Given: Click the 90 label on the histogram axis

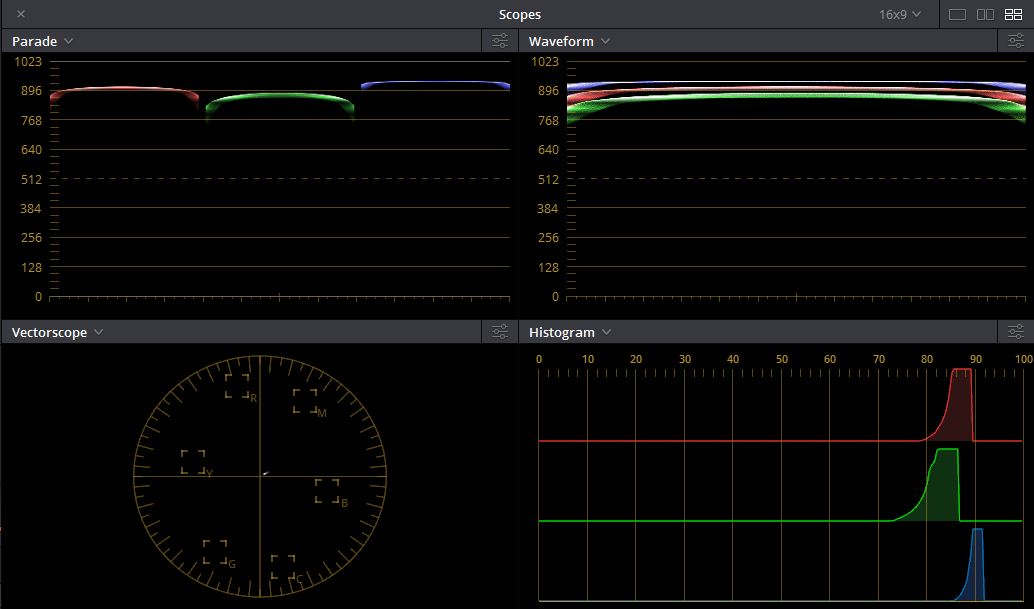Looking at the screenshot, I should coord(975,359).
